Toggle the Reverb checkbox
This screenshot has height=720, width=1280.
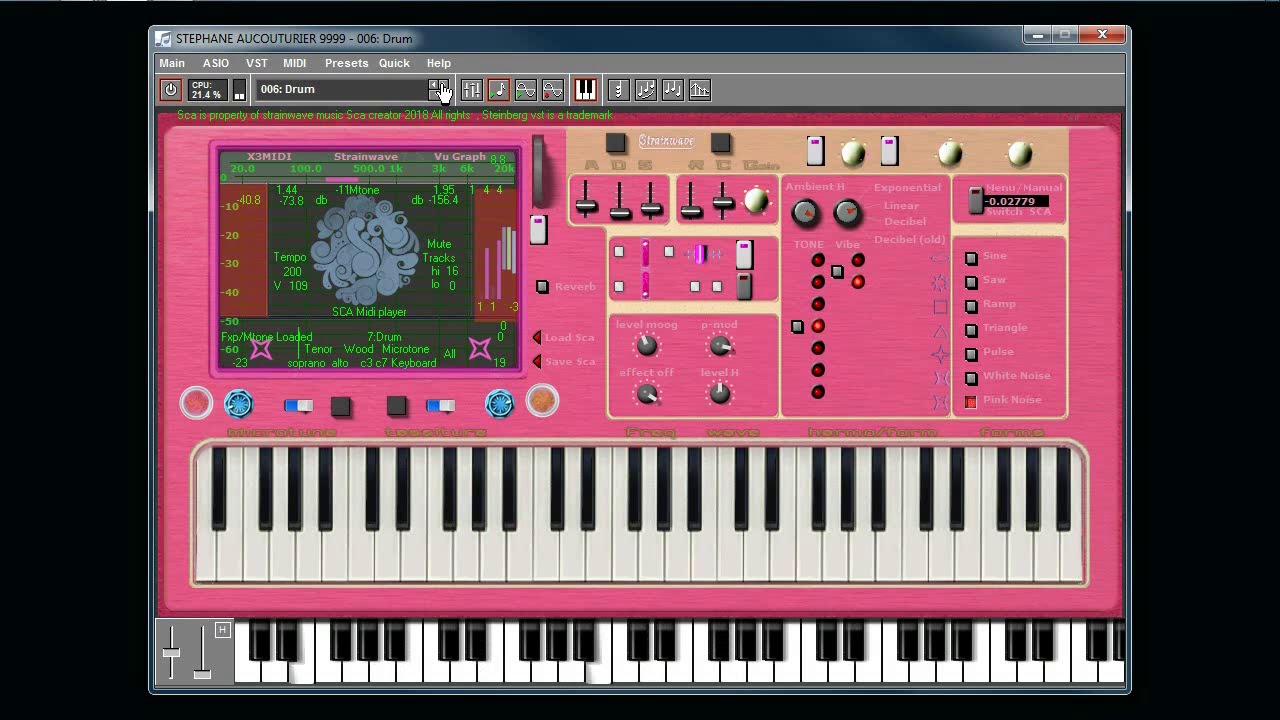pos(542,287)
